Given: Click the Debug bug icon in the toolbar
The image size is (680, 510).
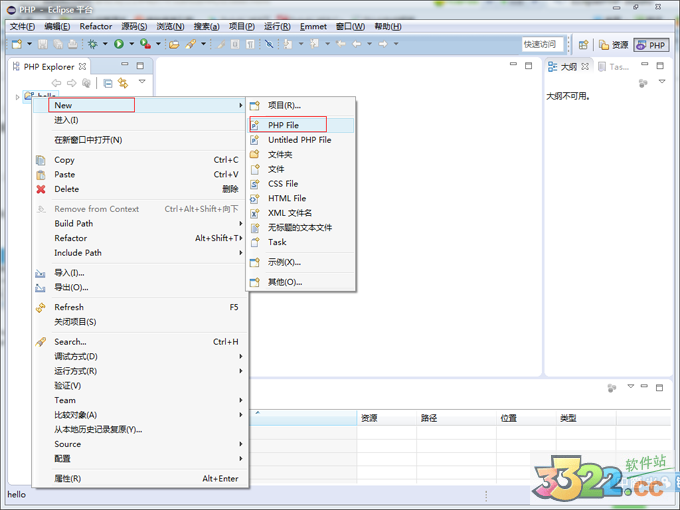Looking at the screenshot, I should [x=93, y=44].
